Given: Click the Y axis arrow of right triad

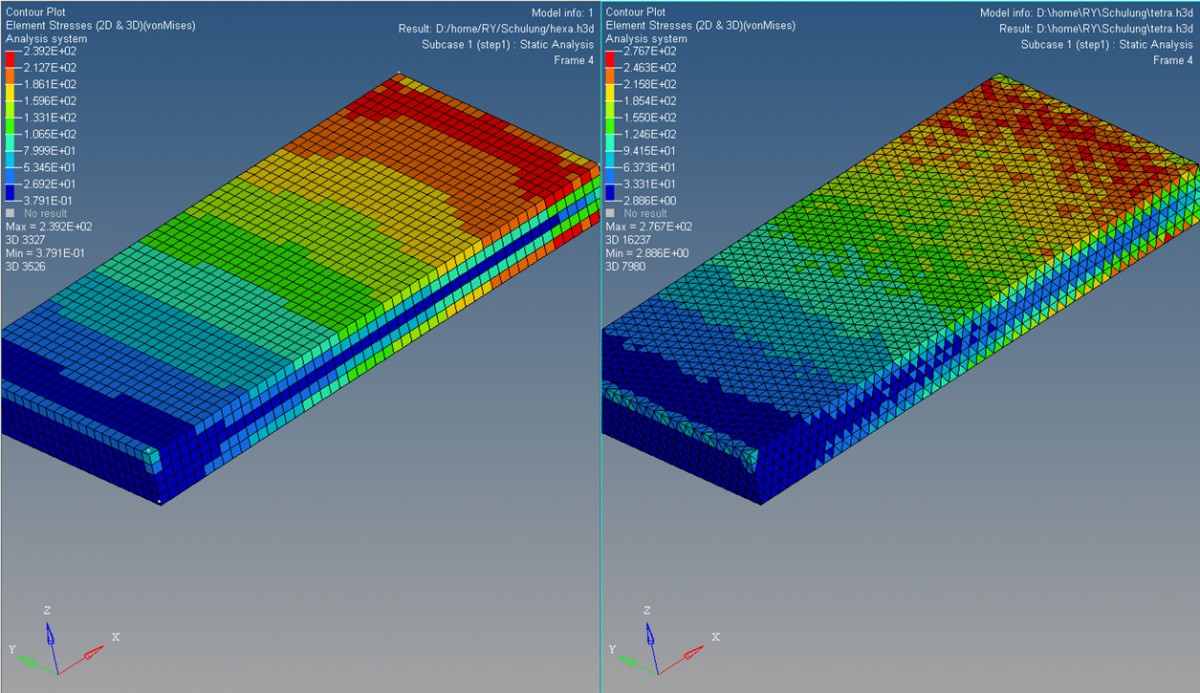Looking at the screenshot, I should (x=630, y=661).
